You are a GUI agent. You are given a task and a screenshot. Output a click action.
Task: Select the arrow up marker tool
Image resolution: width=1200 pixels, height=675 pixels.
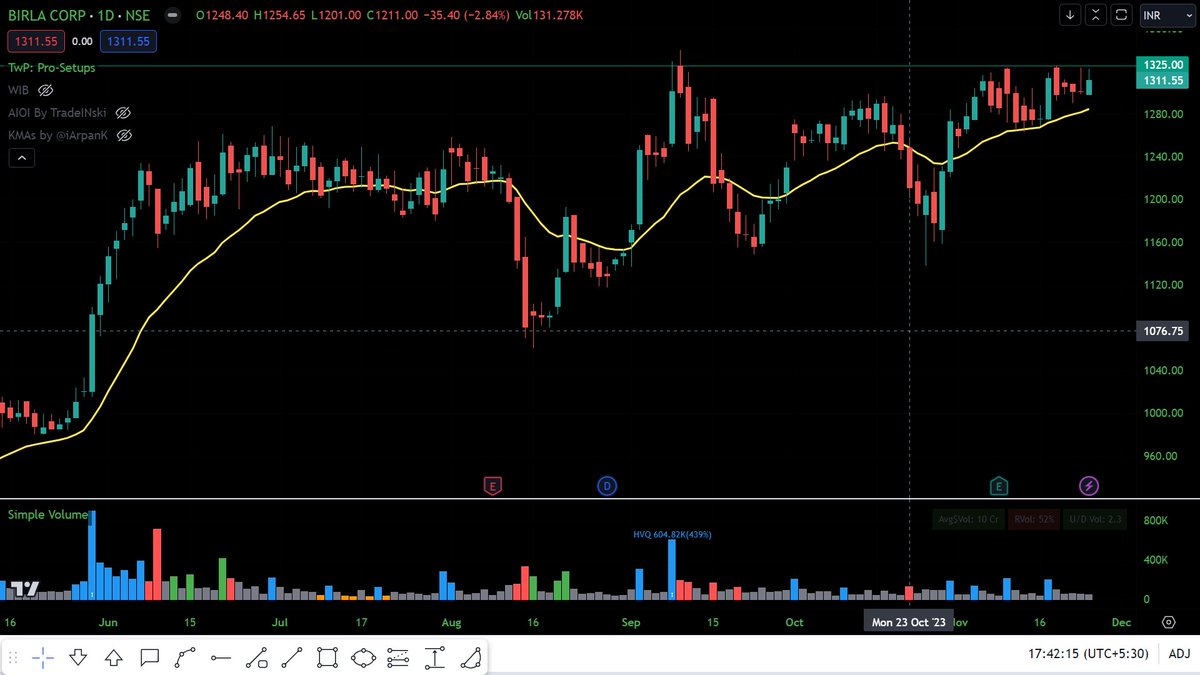coord(114,657)
